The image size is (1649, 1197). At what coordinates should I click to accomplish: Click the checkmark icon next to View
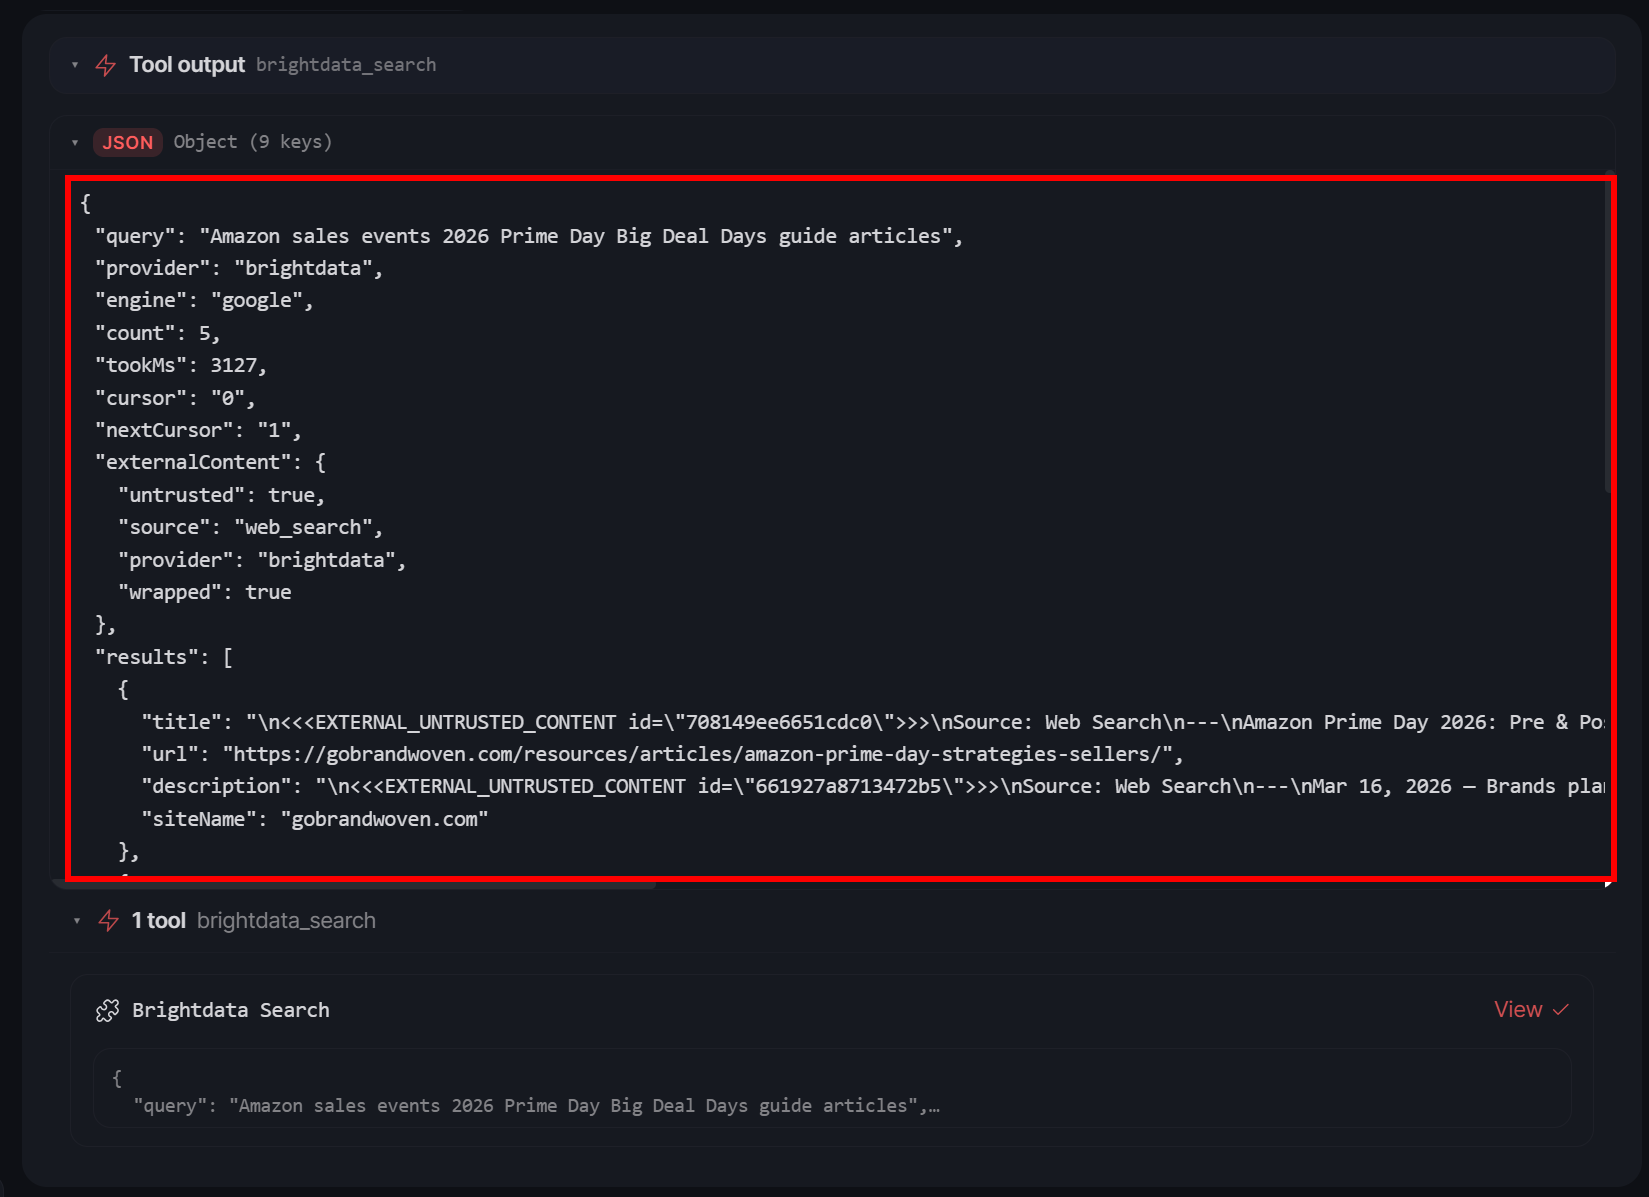(1560, 1010)
